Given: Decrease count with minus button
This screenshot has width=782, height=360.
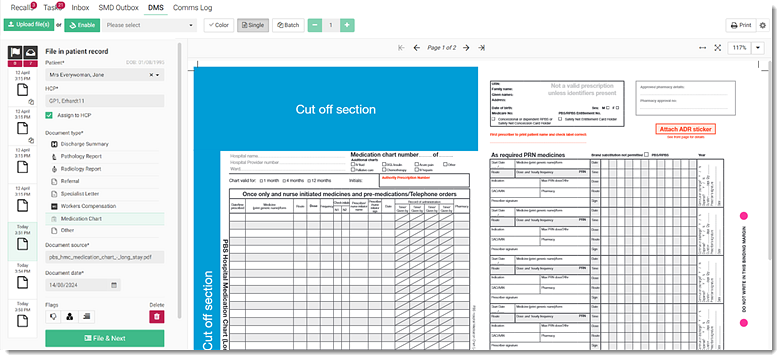Looking at the screenshot, I should pos(315,25).
